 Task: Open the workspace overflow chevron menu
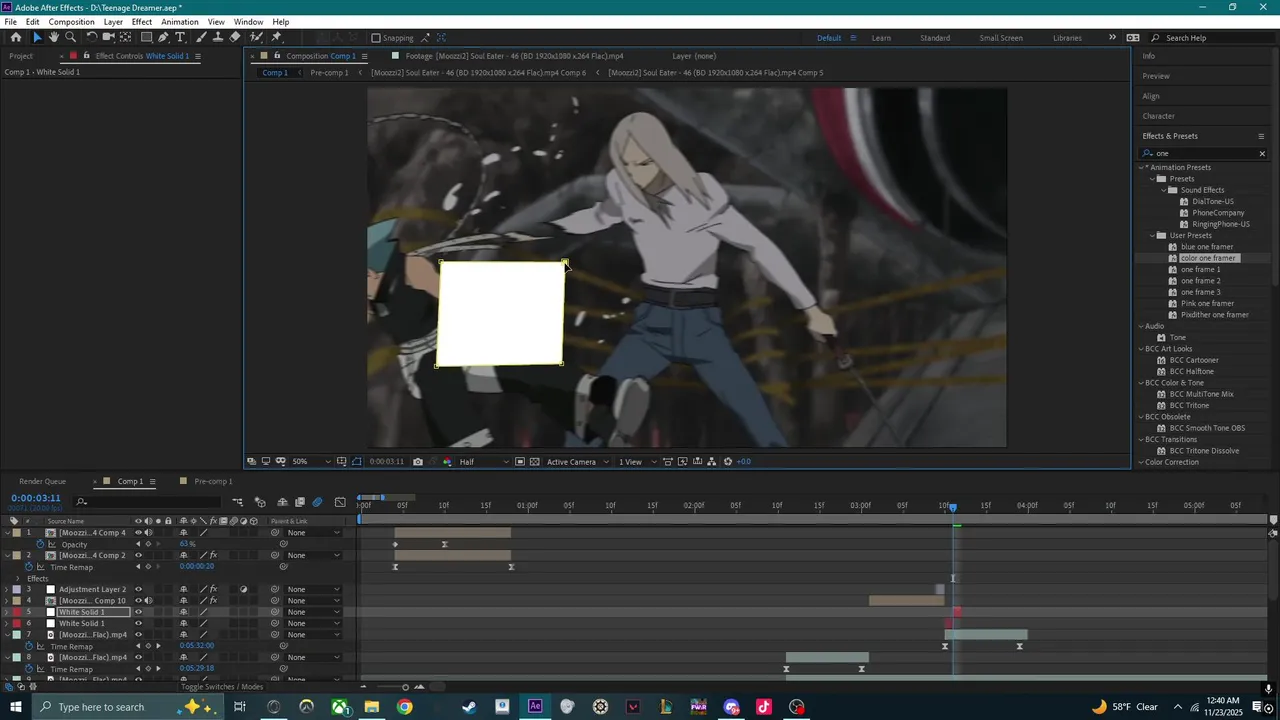coord(1112,37)
